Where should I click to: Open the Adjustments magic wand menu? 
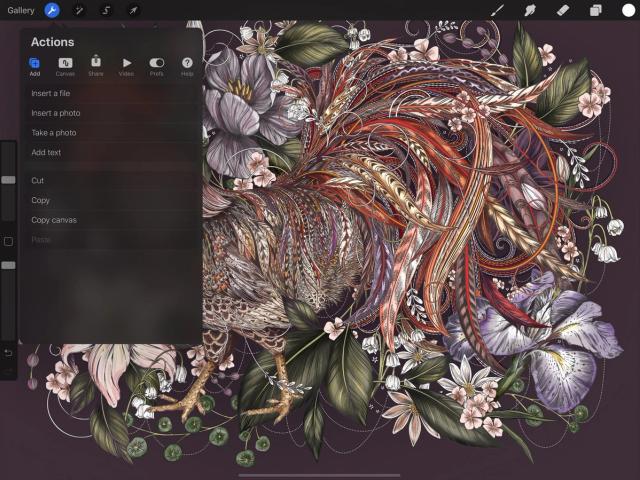coord(79,10)
